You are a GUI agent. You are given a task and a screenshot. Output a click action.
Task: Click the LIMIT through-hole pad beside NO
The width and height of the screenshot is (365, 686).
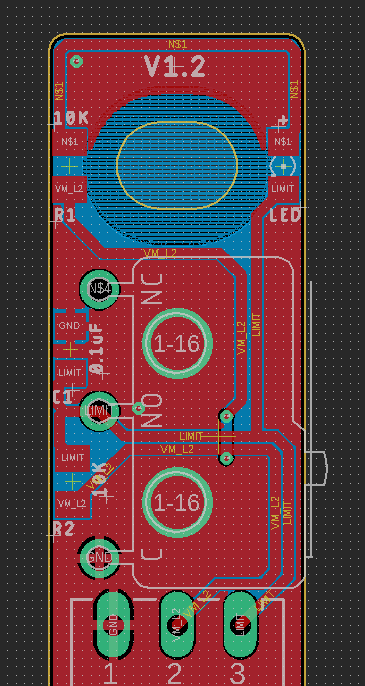99,411
